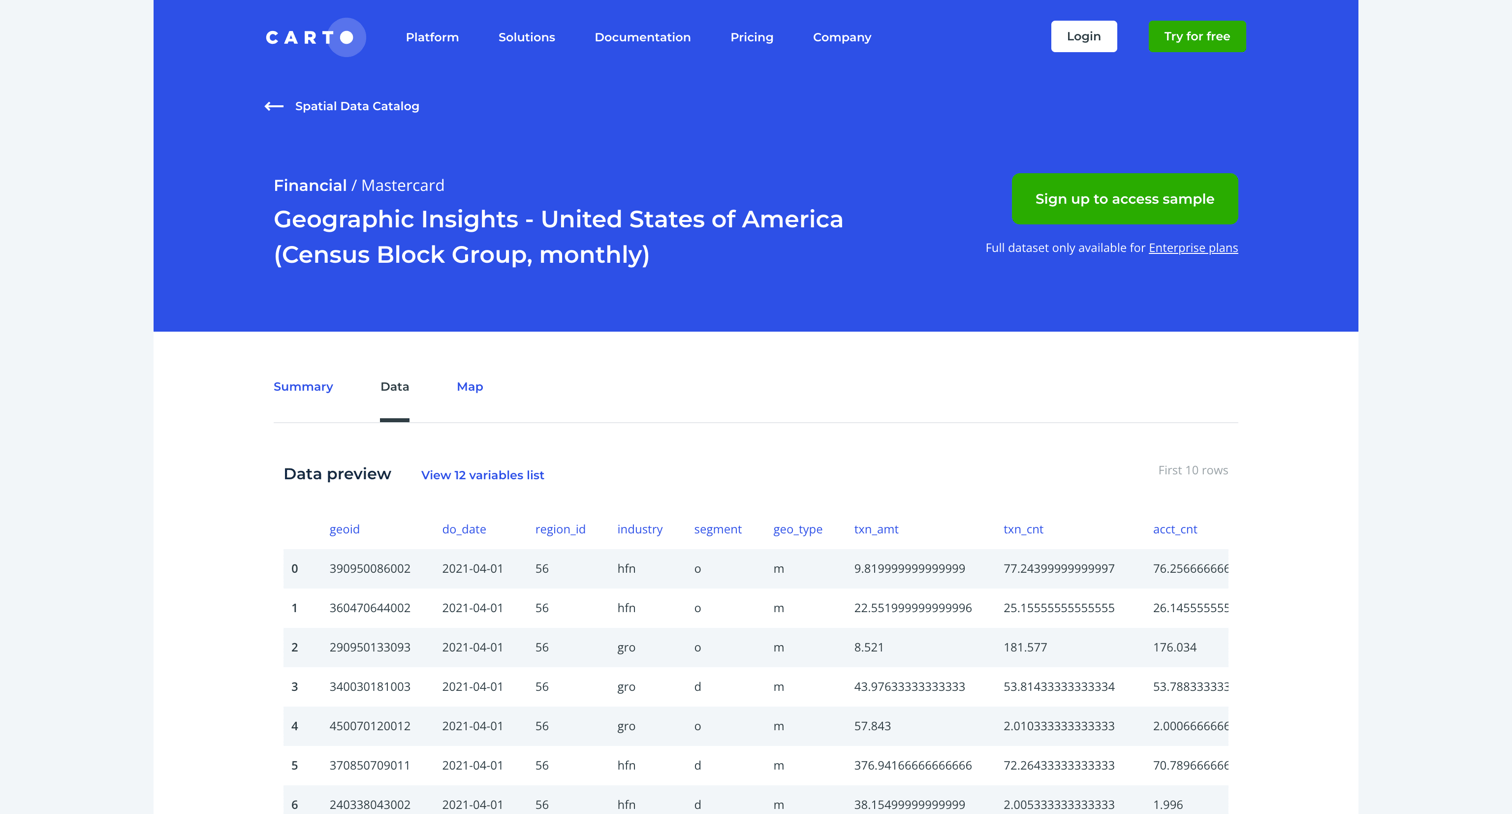Click acct_cnt value 1.996
Screen dimensions: 1512x814
[1168, 805]
